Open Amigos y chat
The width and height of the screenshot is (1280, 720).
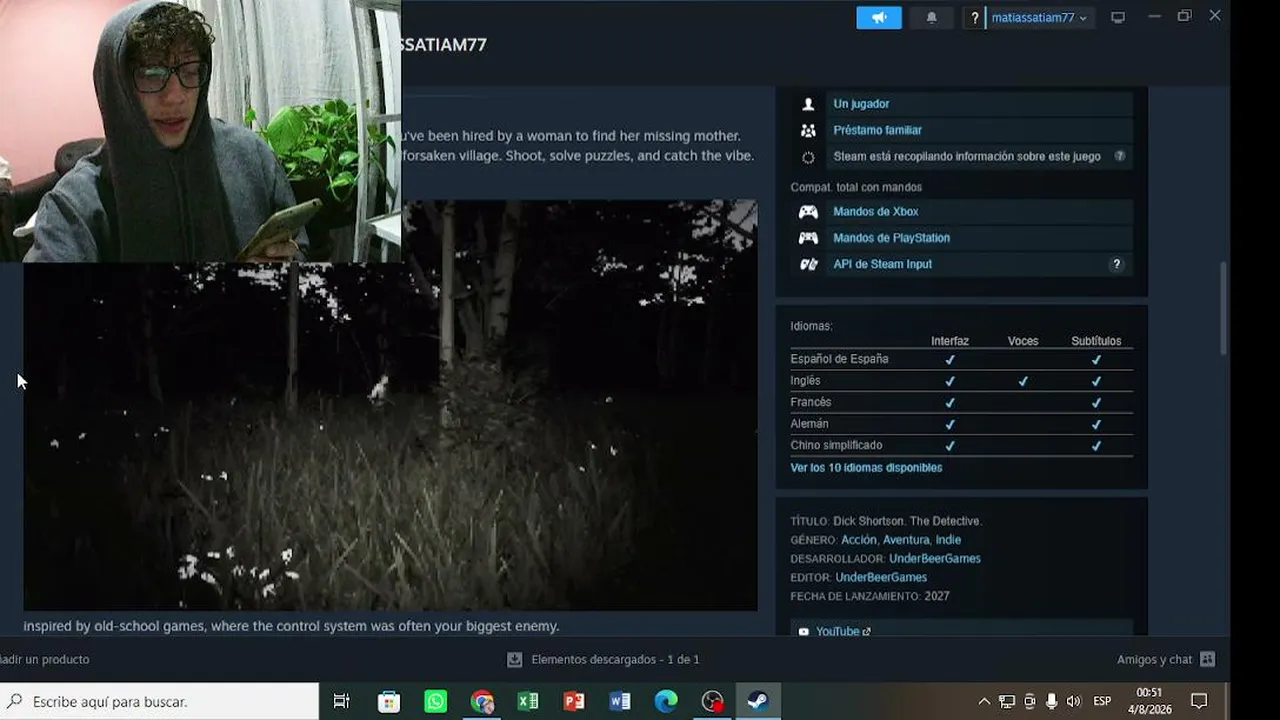point(1154,660)
